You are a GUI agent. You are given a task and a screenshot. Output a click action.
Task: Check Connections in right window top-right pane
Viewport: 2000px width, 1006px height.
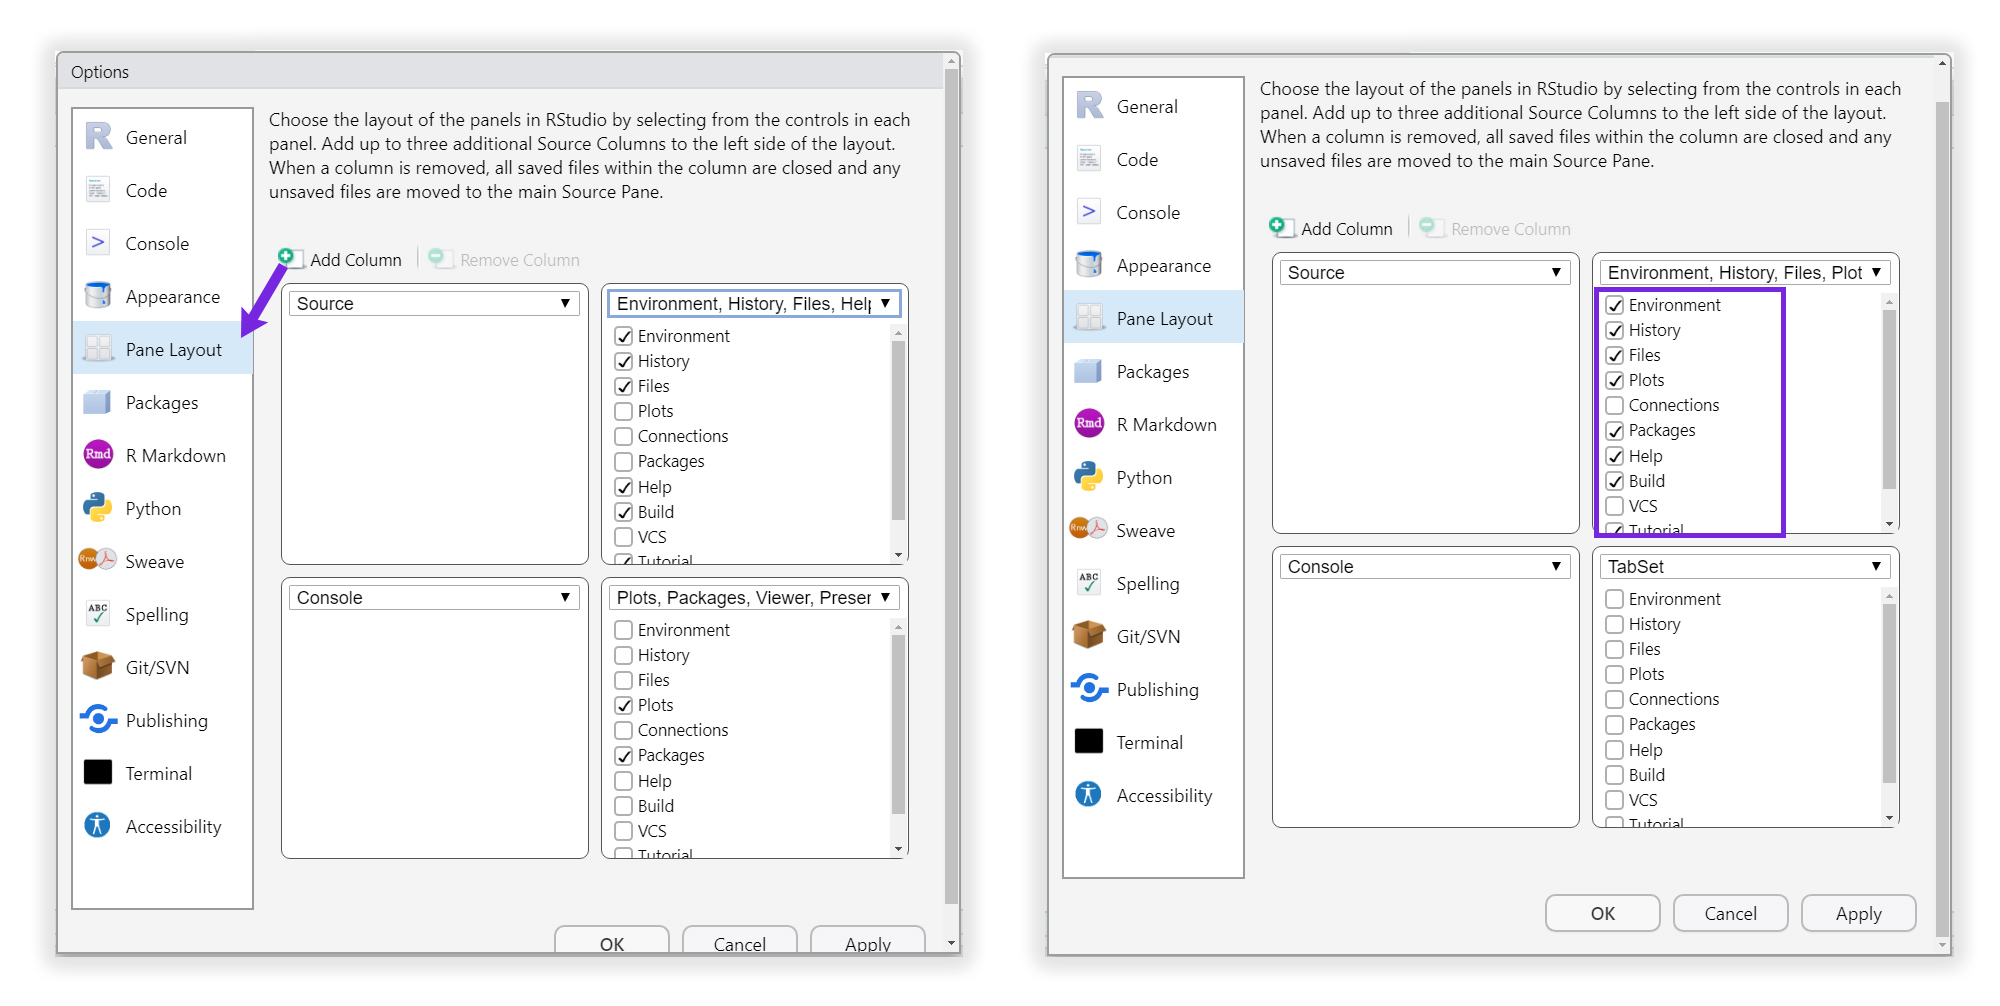click(x=1615, y=405)
